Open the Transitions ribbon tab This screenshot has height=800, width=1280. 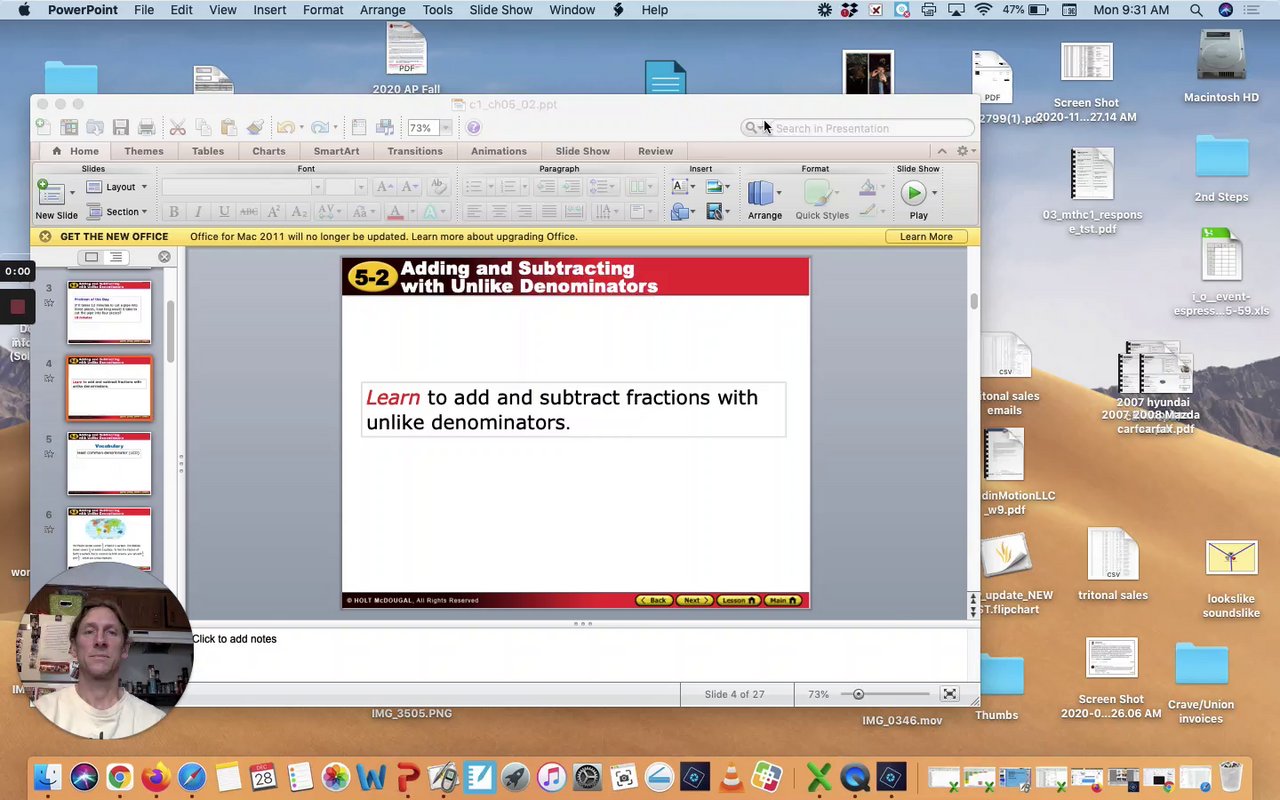click(x=415, y=151)
